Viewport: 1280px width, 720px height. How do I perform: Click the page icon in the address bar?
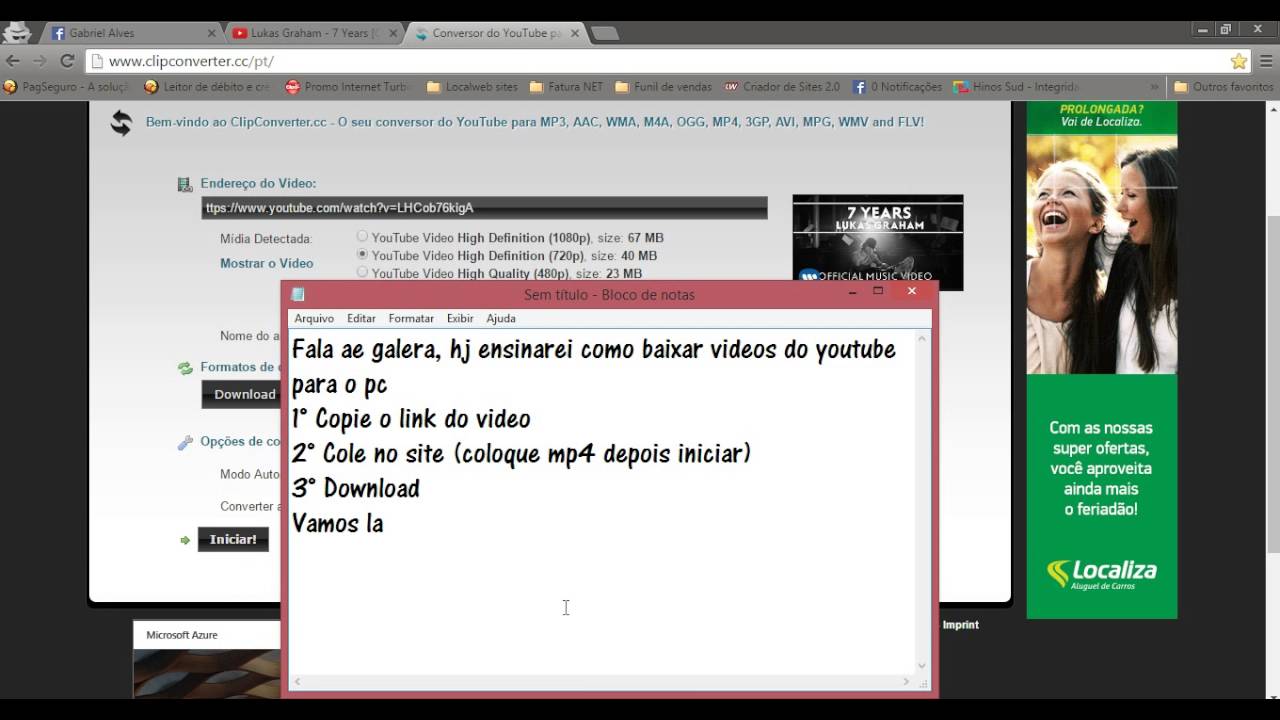pyautogui.click(x=97, y=61)
